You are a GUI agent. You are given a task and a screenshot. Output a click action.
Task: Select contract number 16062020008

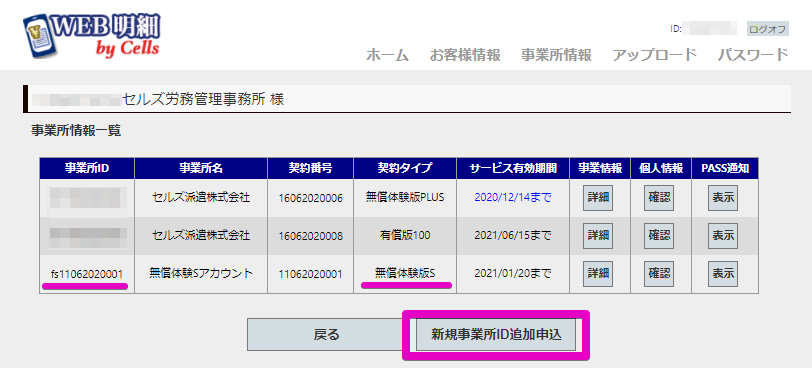pyautogui.click(x=311, y=236)
